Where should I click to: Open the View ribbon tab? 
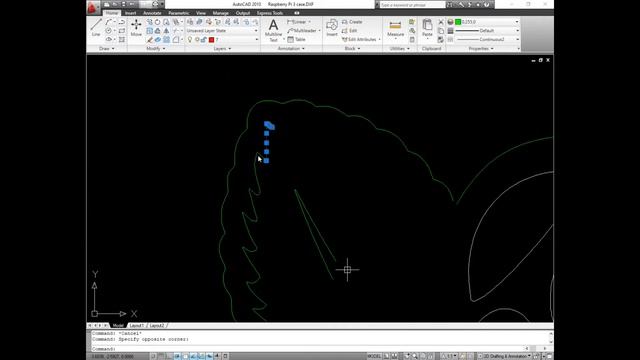[201, 13]
